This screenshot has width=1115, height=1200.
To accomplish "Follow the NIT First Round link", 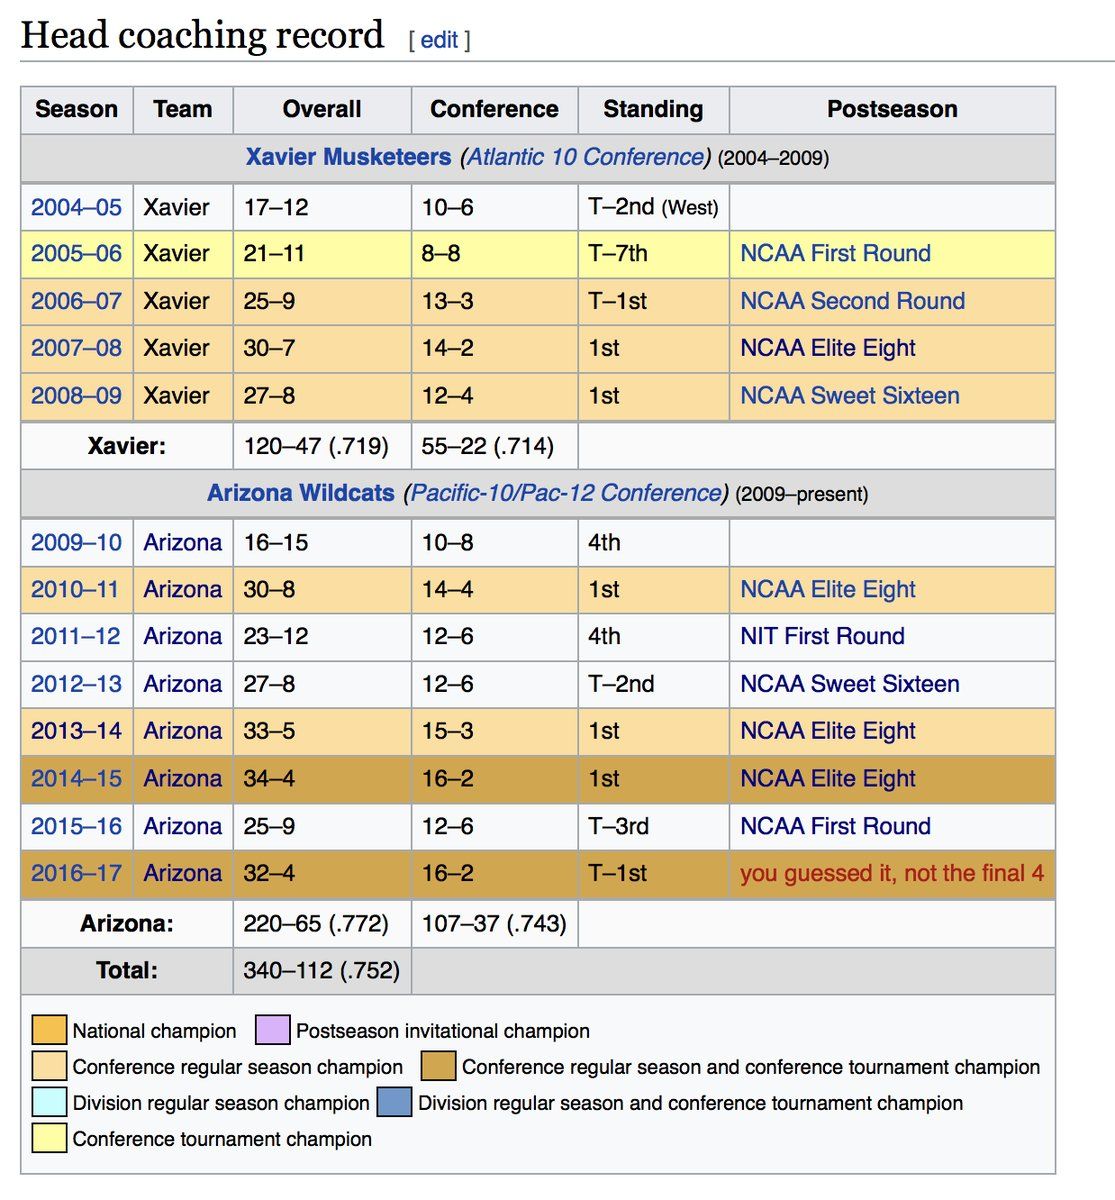I will pos(822,636).
